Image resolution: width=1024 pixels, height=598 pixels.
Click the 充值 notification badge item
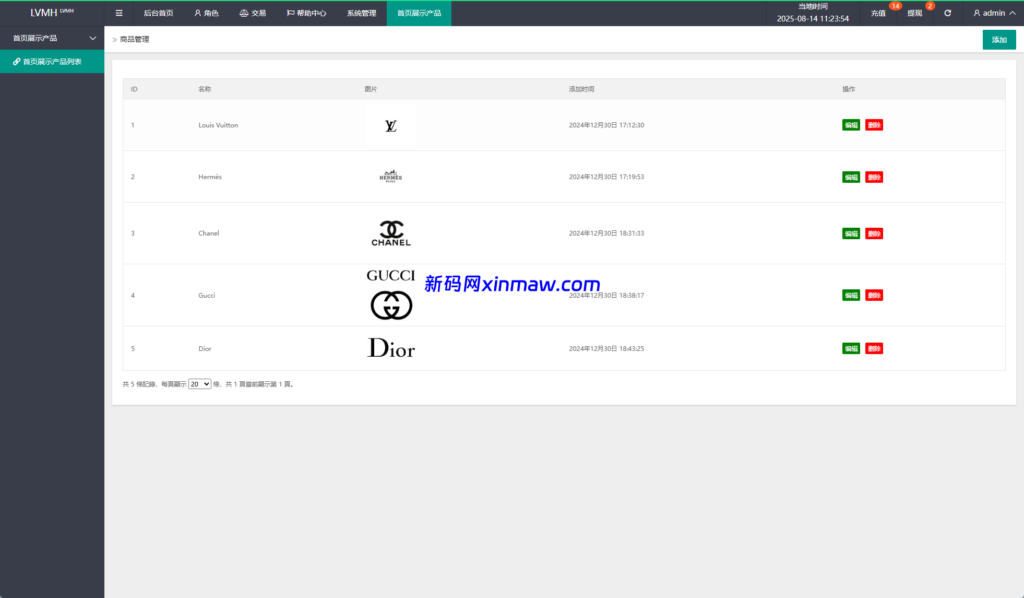[x=878, y=13]
